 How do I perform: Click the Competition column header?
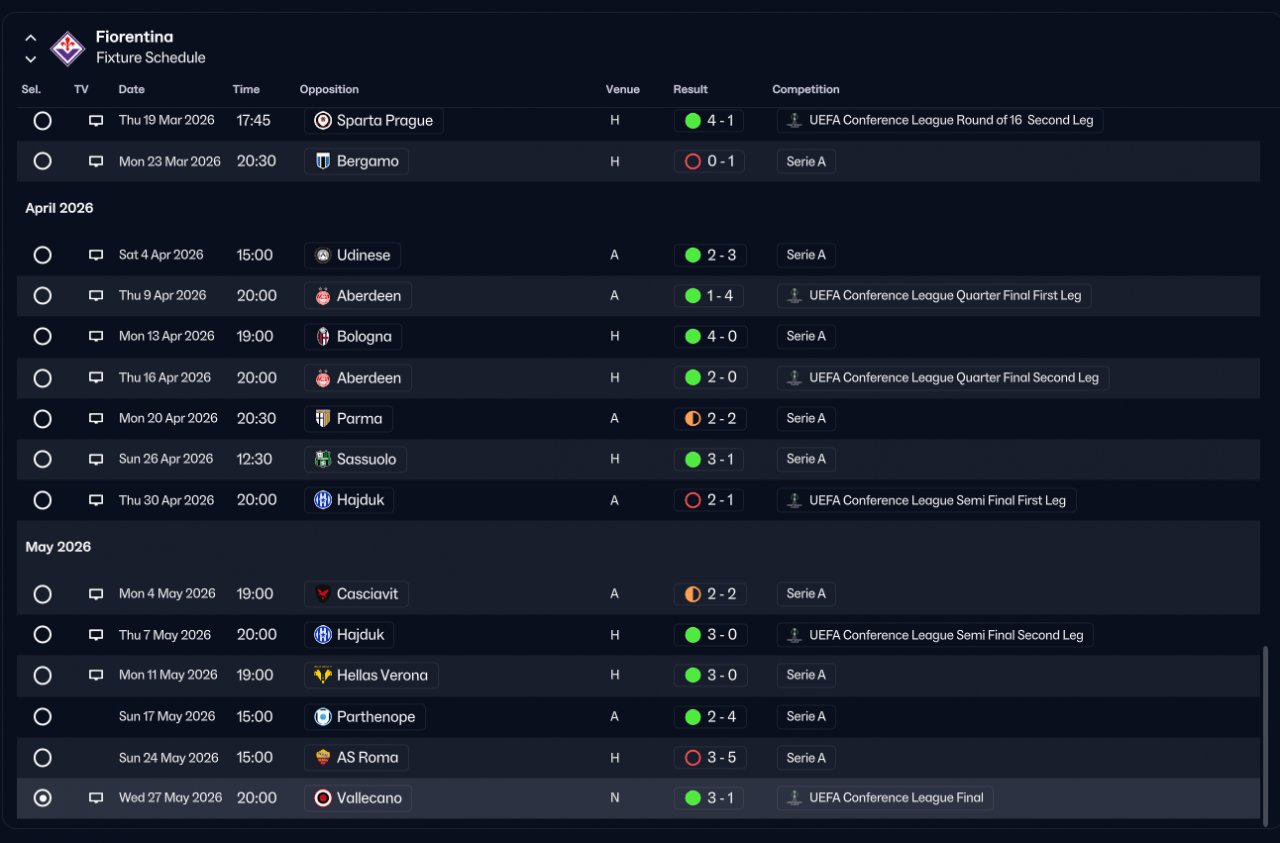pyautogui.click(x=806, y=90)
